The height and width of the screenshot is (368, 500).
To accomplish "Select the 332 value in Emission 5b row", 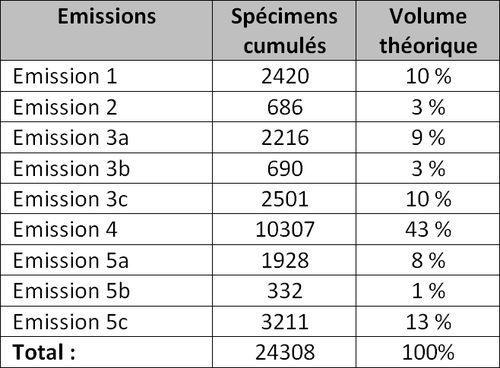I will point(284,291).
